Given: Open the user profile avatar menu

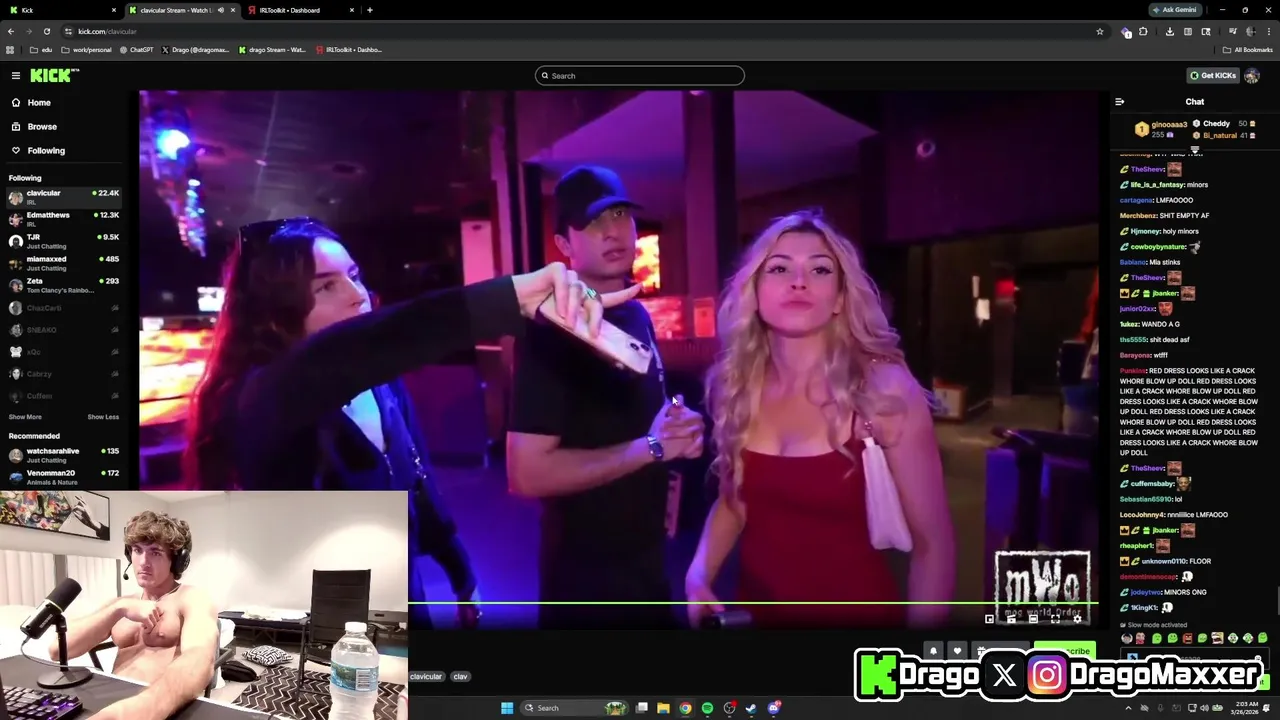Looking at the screenshot, I should coord(1252,76).
